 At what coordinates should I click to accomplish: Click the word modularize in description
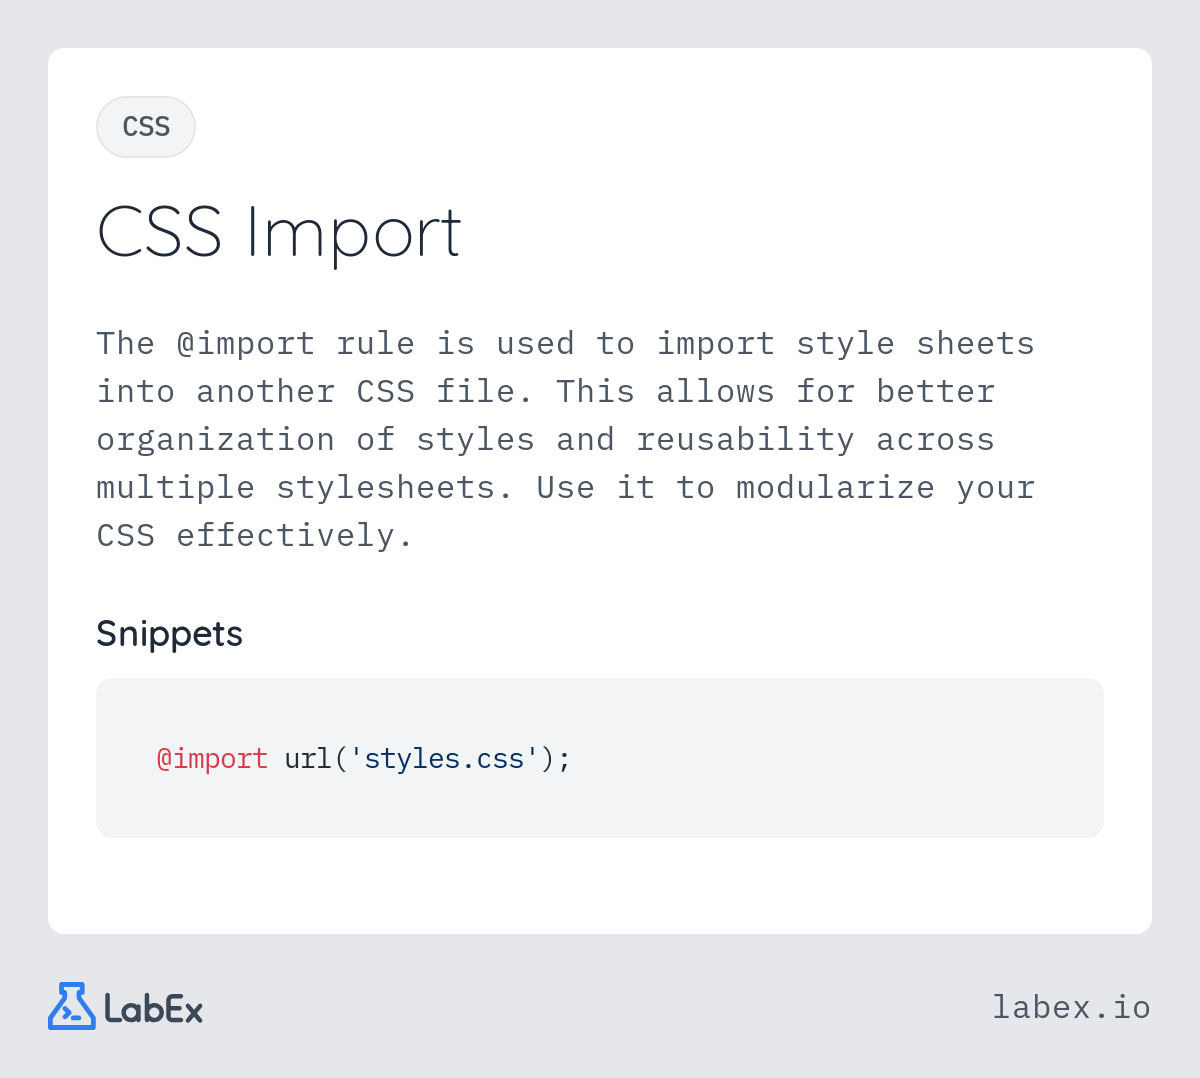(835, 488)
